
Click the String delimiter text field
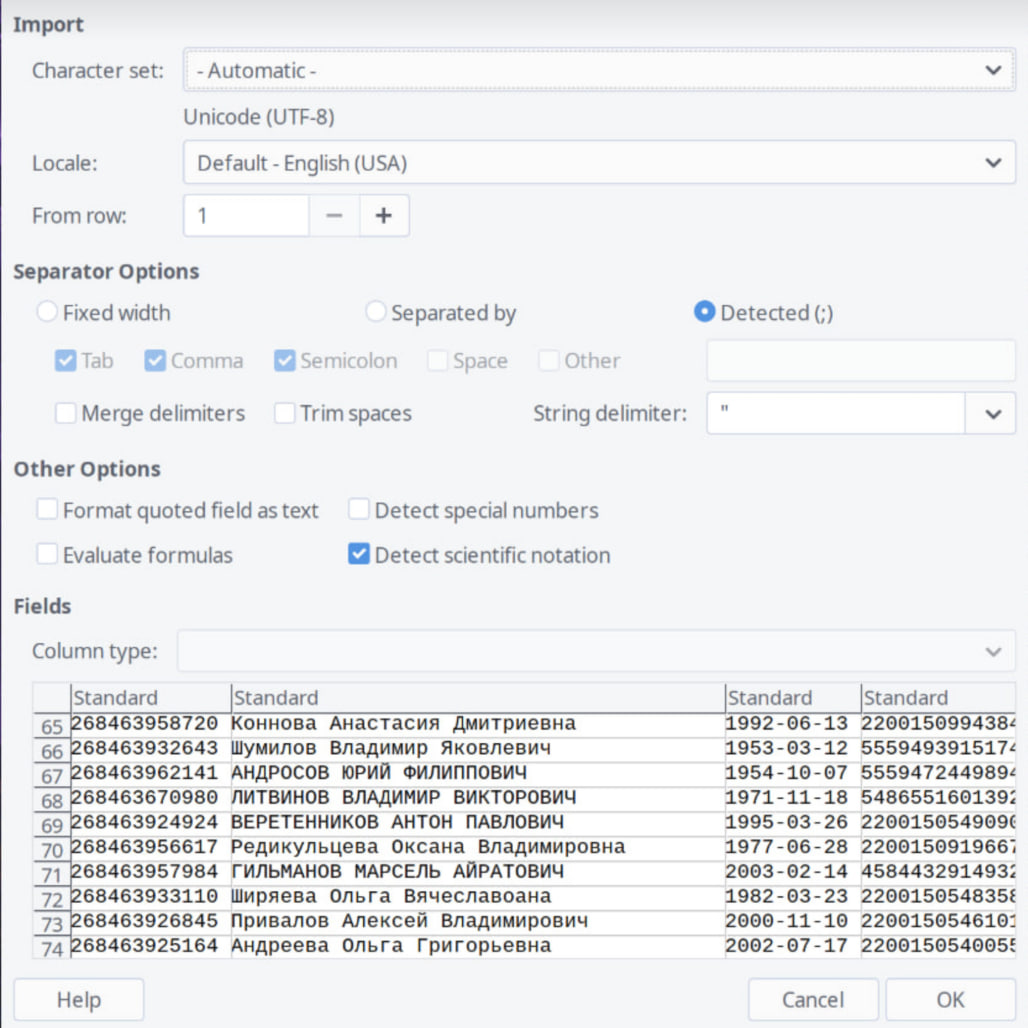(x=835, y=413)
